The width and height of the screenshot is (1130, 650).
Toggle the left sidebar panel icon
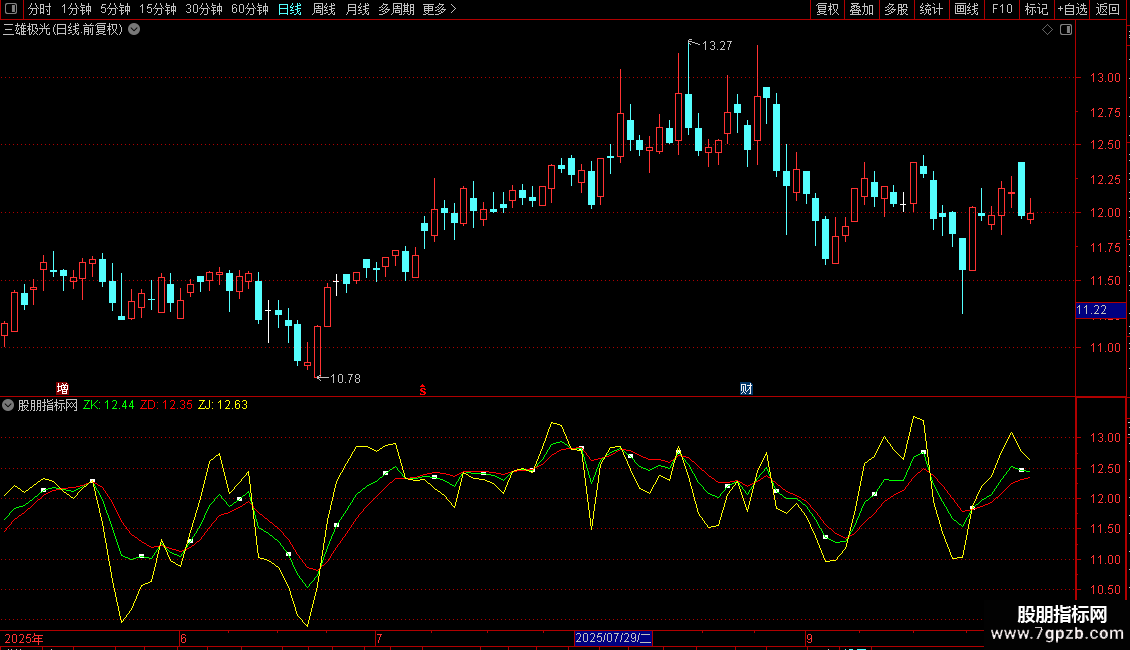(11, 9)
